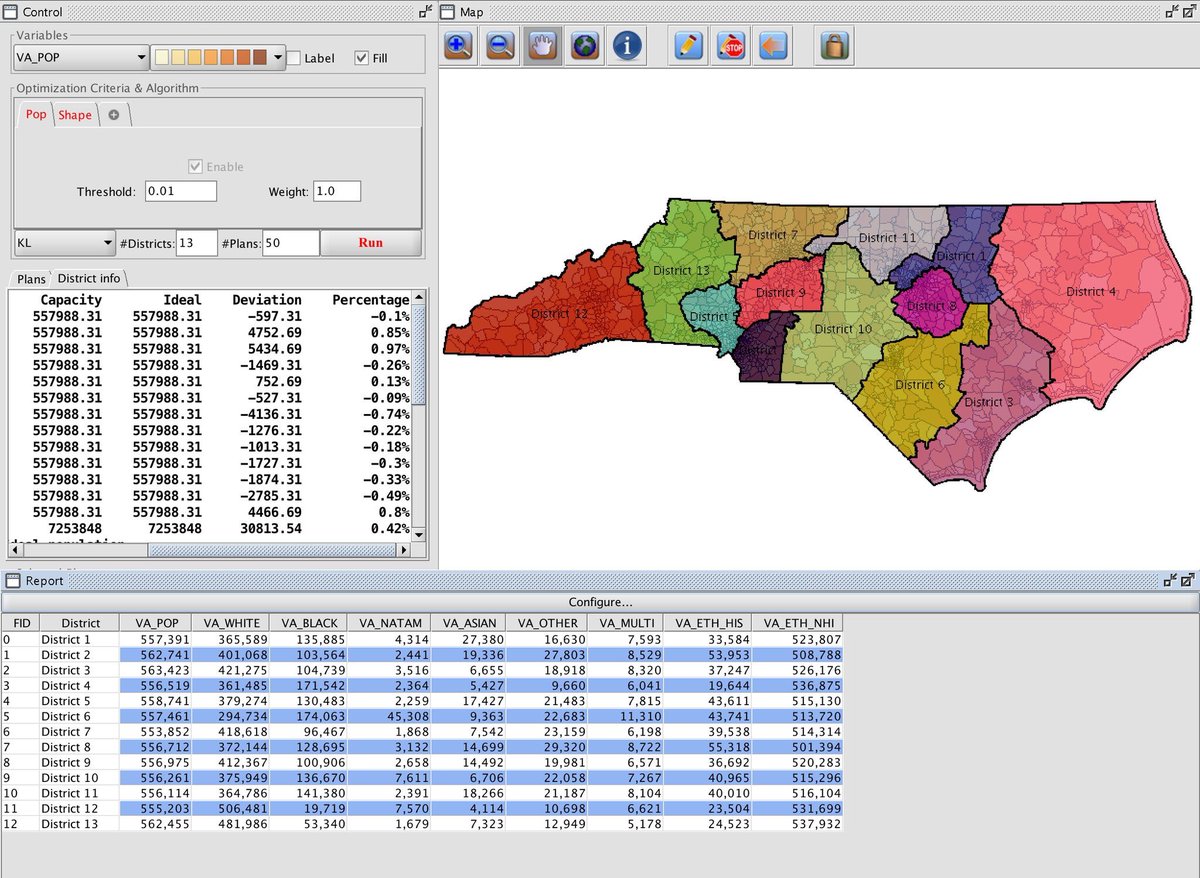Screen dimensions: 1200x878
Task: Click the stop sign icon
Action: click(x=731, y=45)
